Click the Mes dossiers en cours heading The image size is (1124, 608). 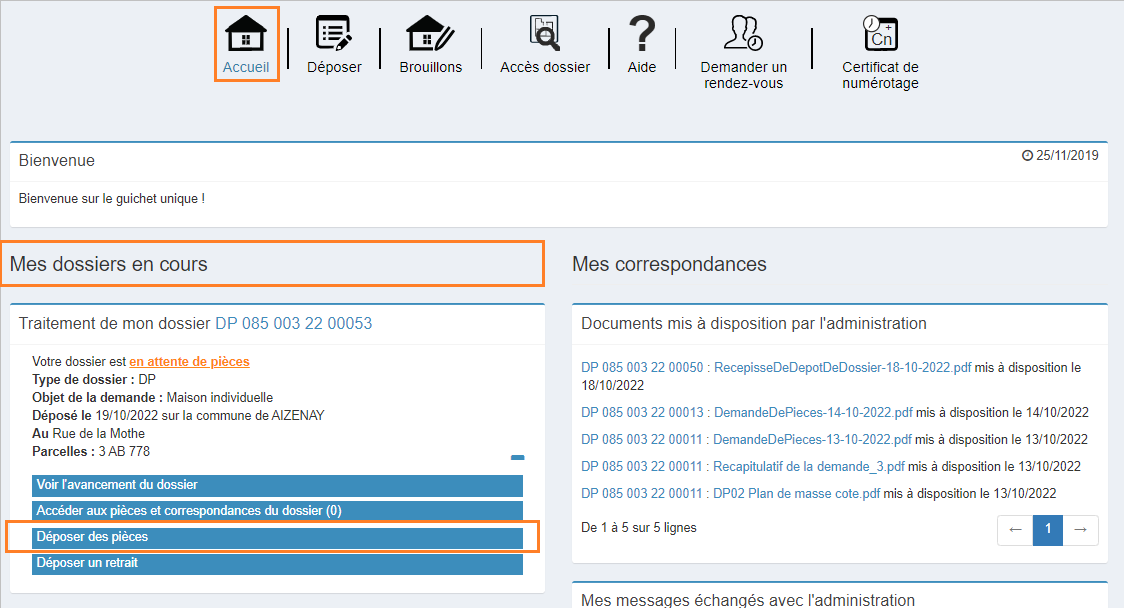click(108, 264)
